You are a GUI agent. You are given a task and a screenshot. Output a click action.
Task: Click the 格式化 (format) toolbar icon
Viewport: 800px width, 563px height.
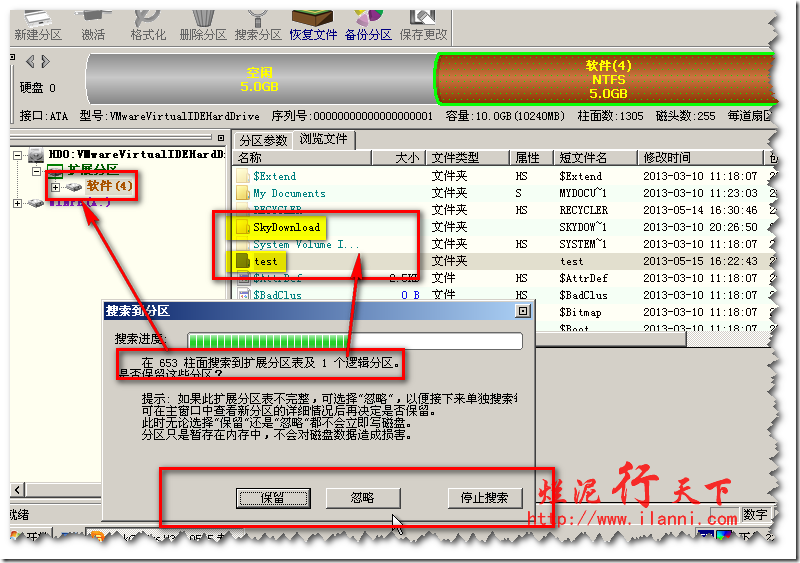pos(148,18)
